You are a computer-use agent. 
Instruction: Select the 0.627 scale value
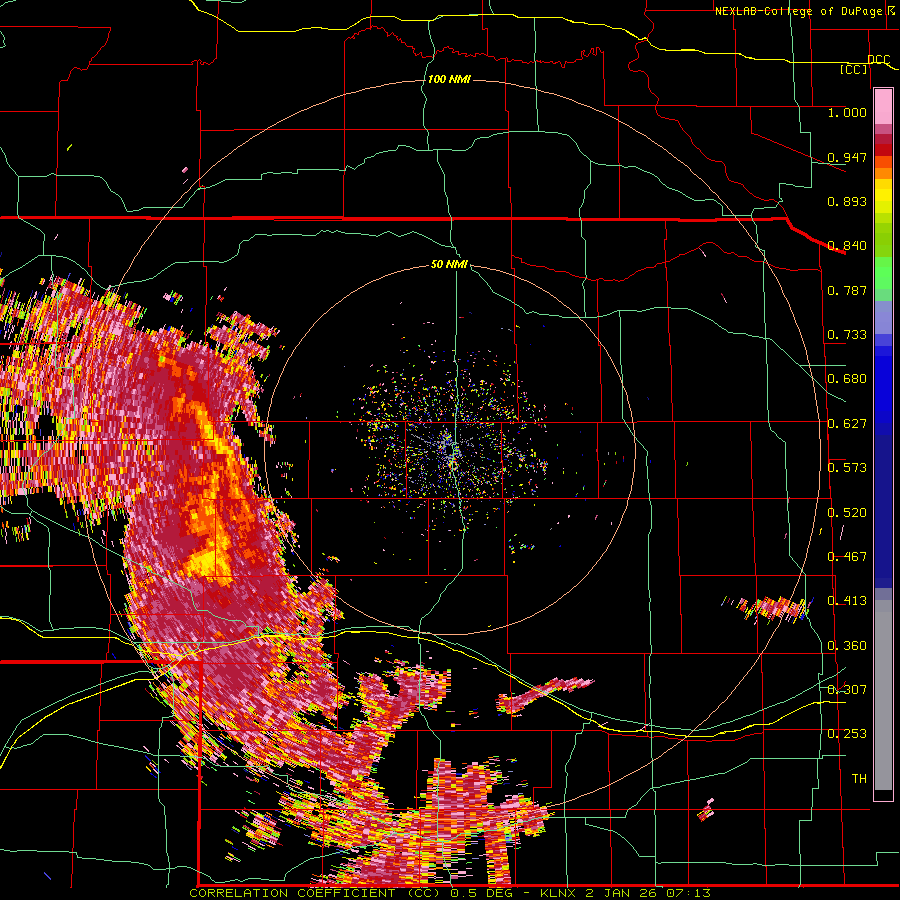point(847,424)
